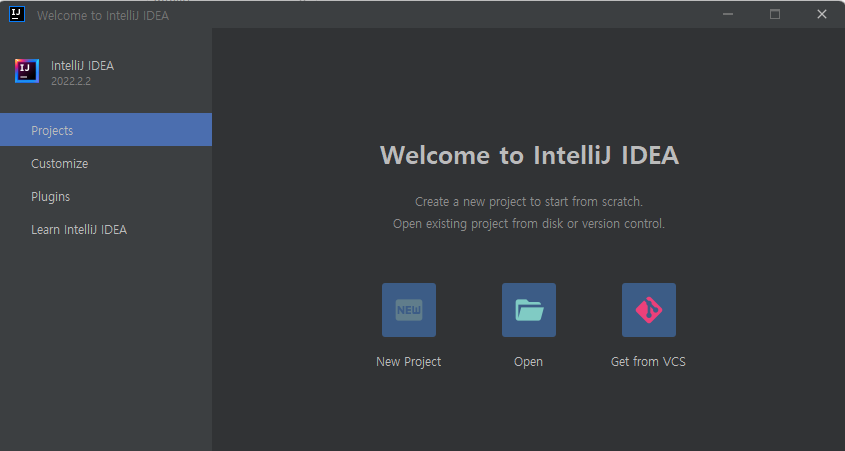Click the Get from VCS git icon

point(649,310)
